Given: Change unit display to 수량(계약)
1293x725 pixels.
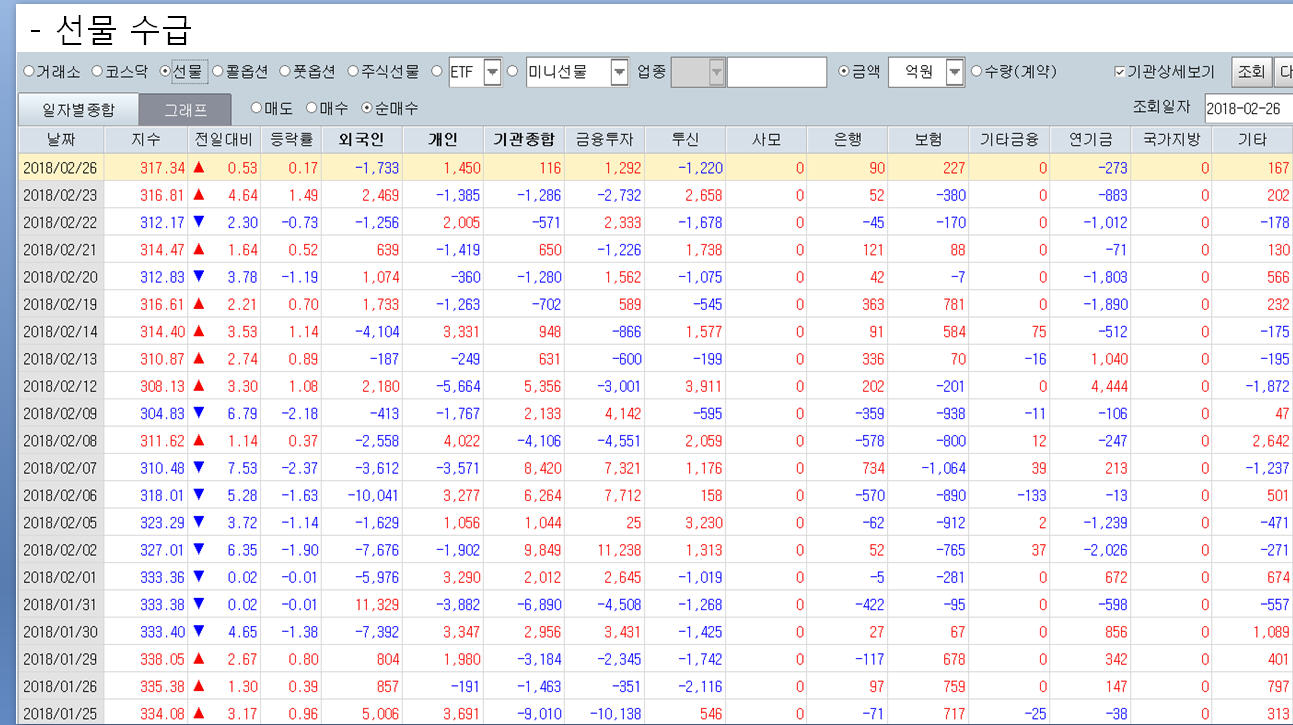Looking at the screenshot, I should click(x=975, y=71).
